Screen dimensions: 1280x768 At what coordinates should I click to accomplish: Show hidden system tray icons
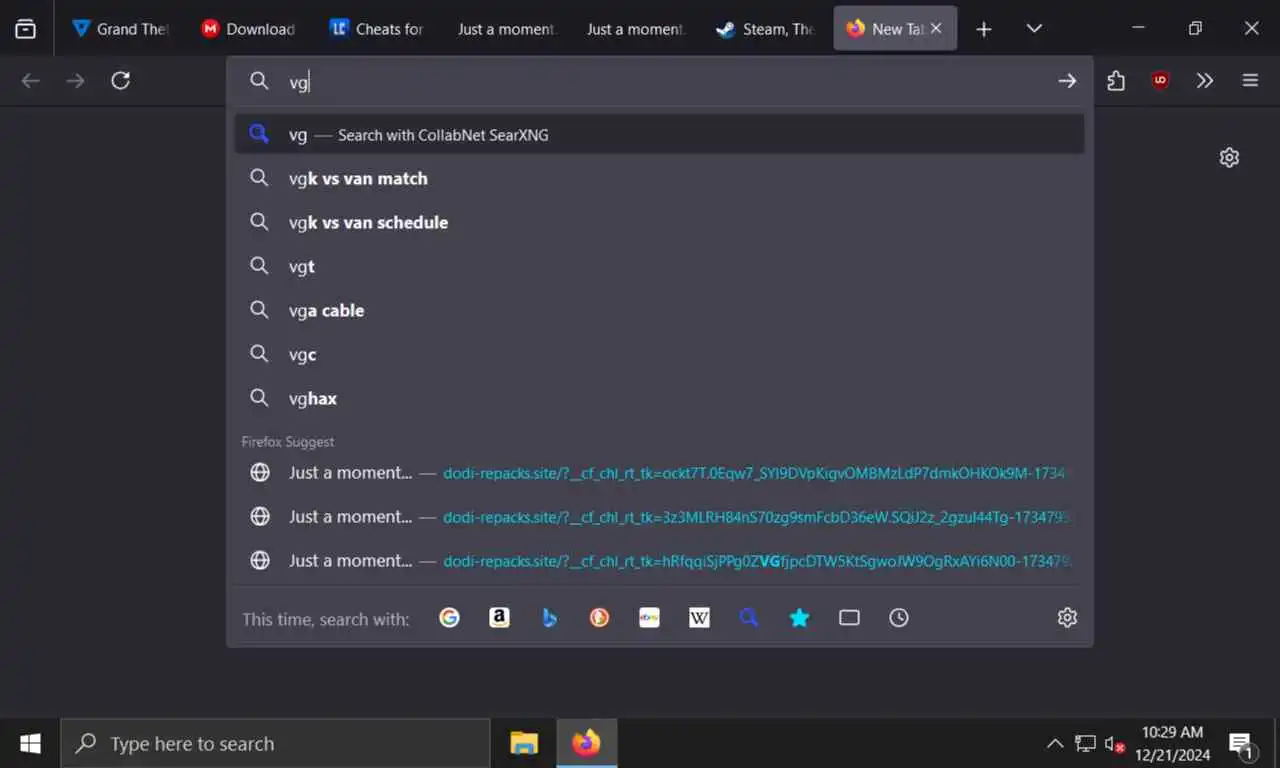(x=1055, y=743)
